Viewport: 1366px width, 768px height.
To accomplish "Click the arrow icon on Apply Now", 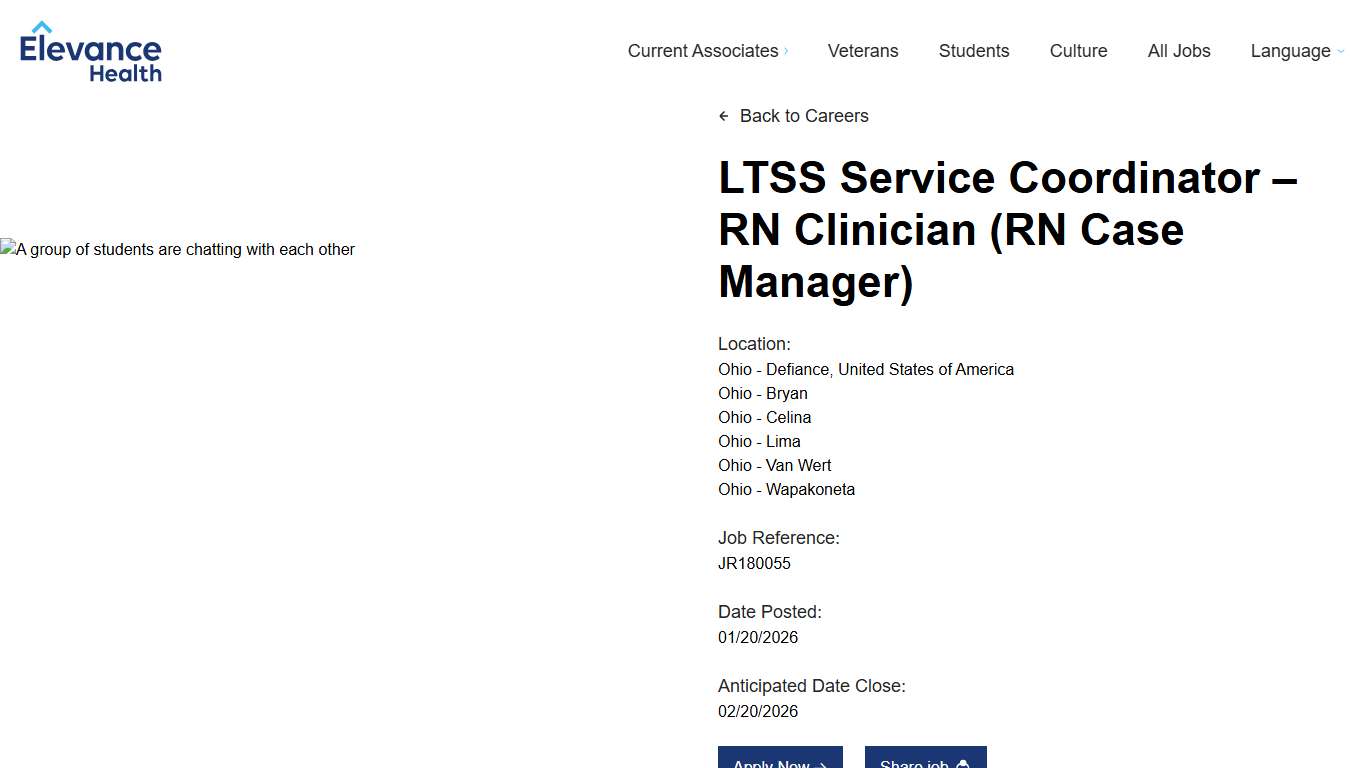I will [x=820, y=765].
